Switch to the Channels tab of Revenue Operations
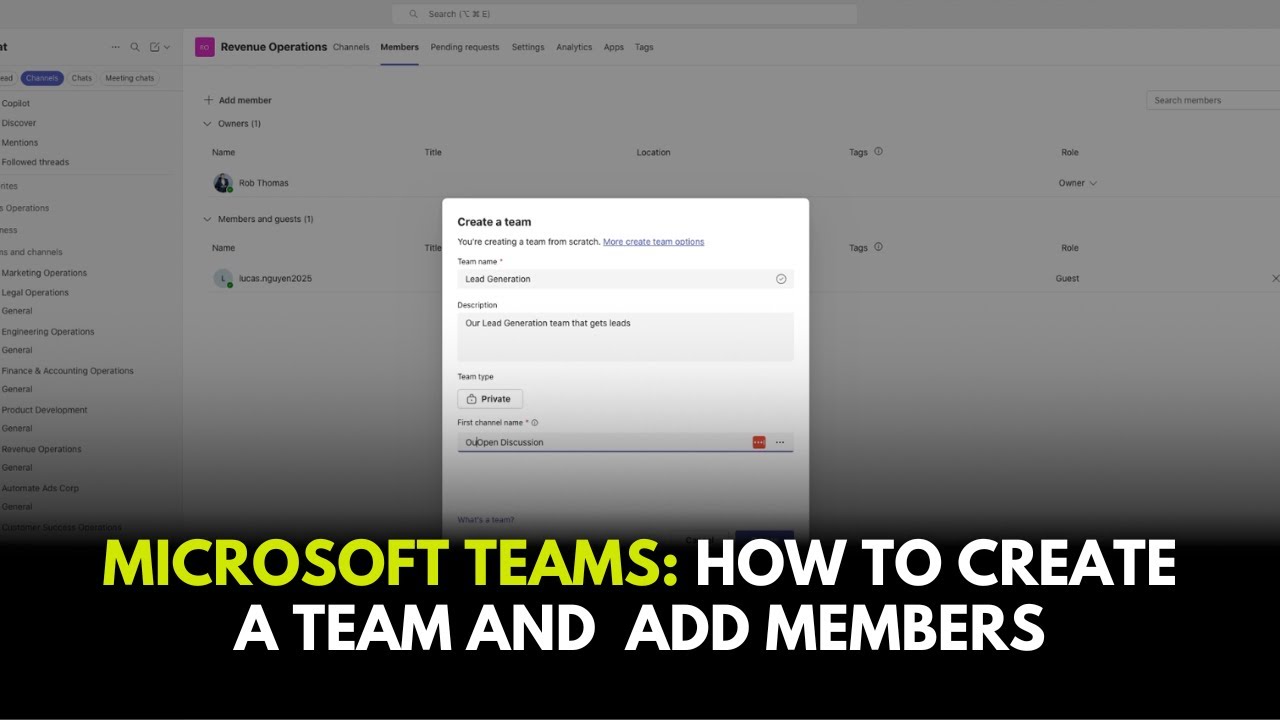The image size is (1280, 720). click(351, 47)
